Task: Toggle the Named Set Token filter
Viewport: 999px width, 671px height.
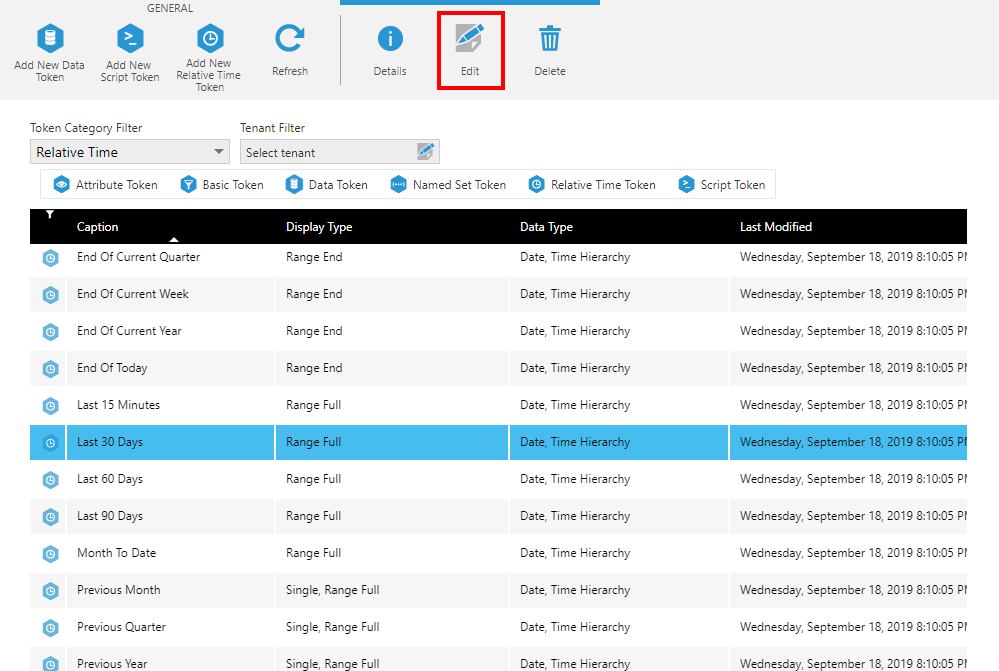Action: pyautogui.click(x=448, y=185)
